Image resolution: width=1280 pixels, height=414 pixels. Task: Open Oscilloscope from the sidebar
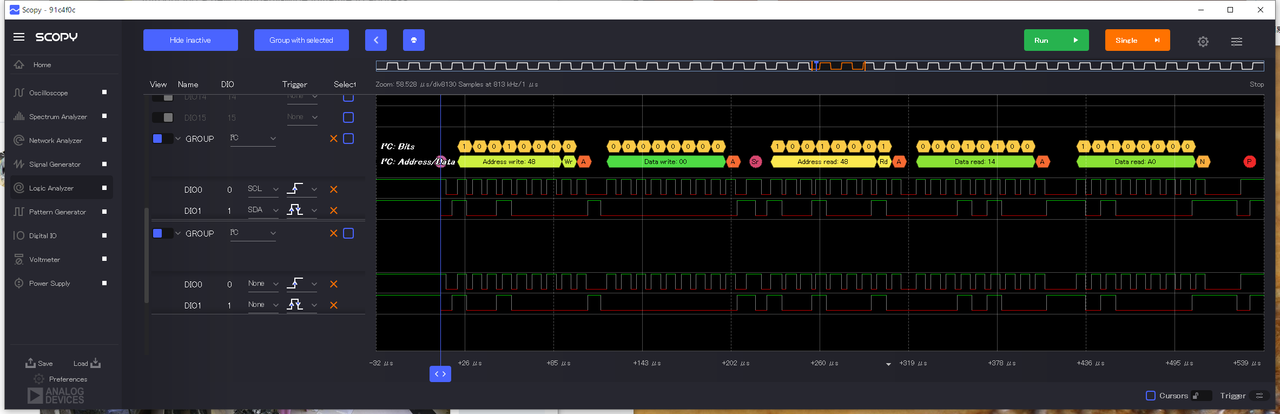point(48,92)
